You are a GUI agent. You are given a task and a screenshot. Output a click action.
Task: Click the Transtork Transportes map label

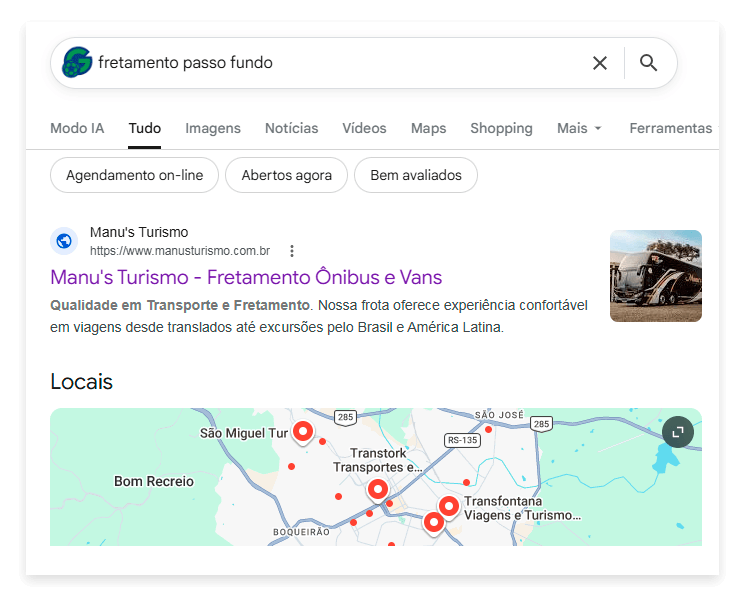click(x=378, y=460)
